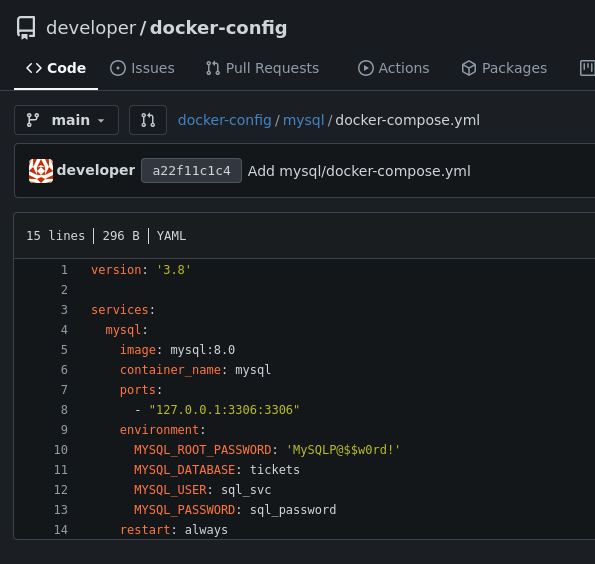Click the 'services:' code line
The image size is (595, 564).
123,310
